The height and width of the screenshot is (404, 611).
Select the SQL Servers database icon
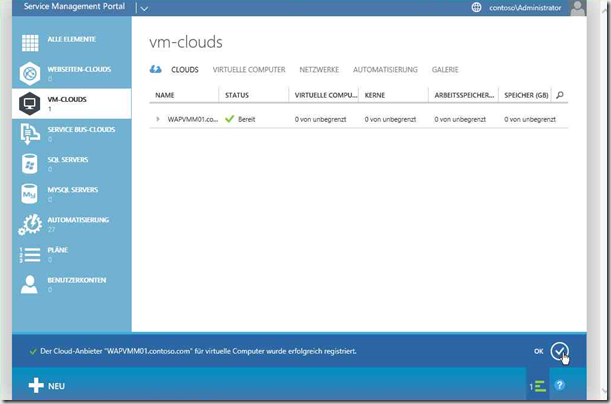click(30, 164)
